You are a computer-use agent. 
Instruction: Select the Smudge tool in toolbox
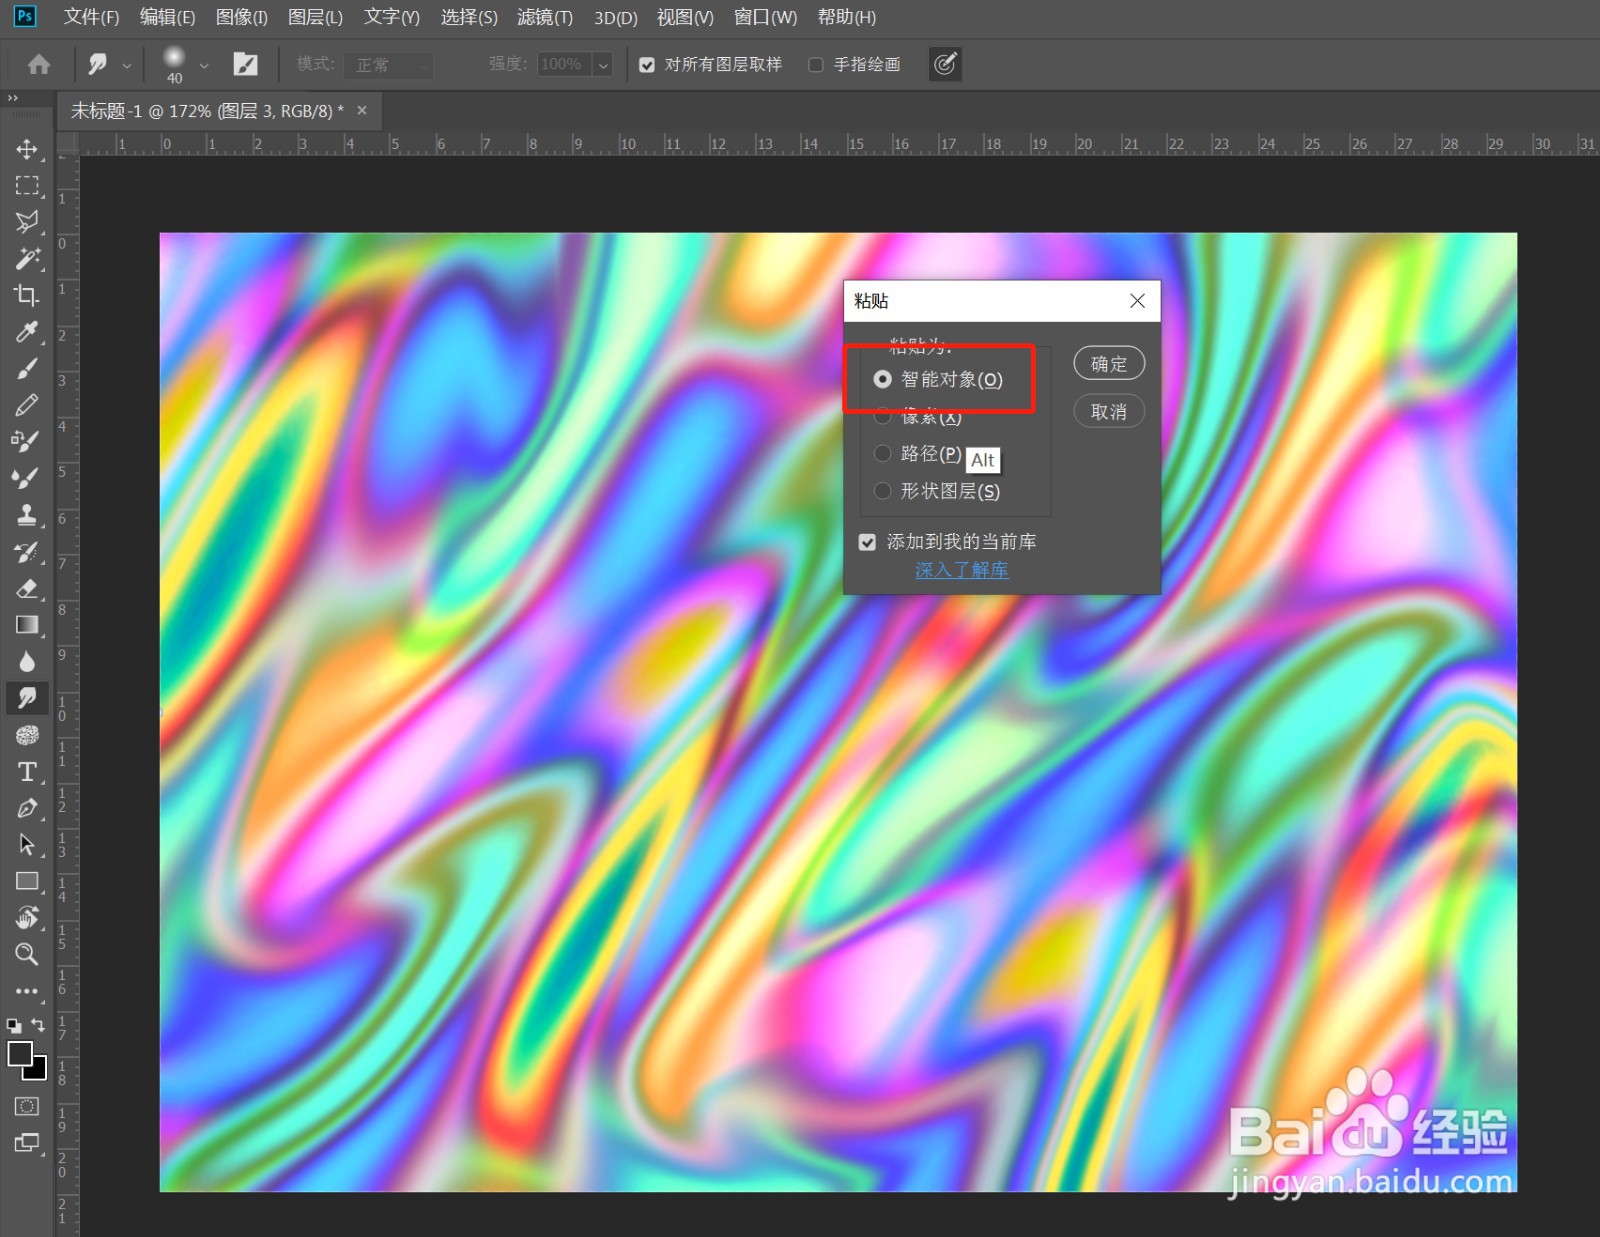pyautogui.click(x=27, y=698)
